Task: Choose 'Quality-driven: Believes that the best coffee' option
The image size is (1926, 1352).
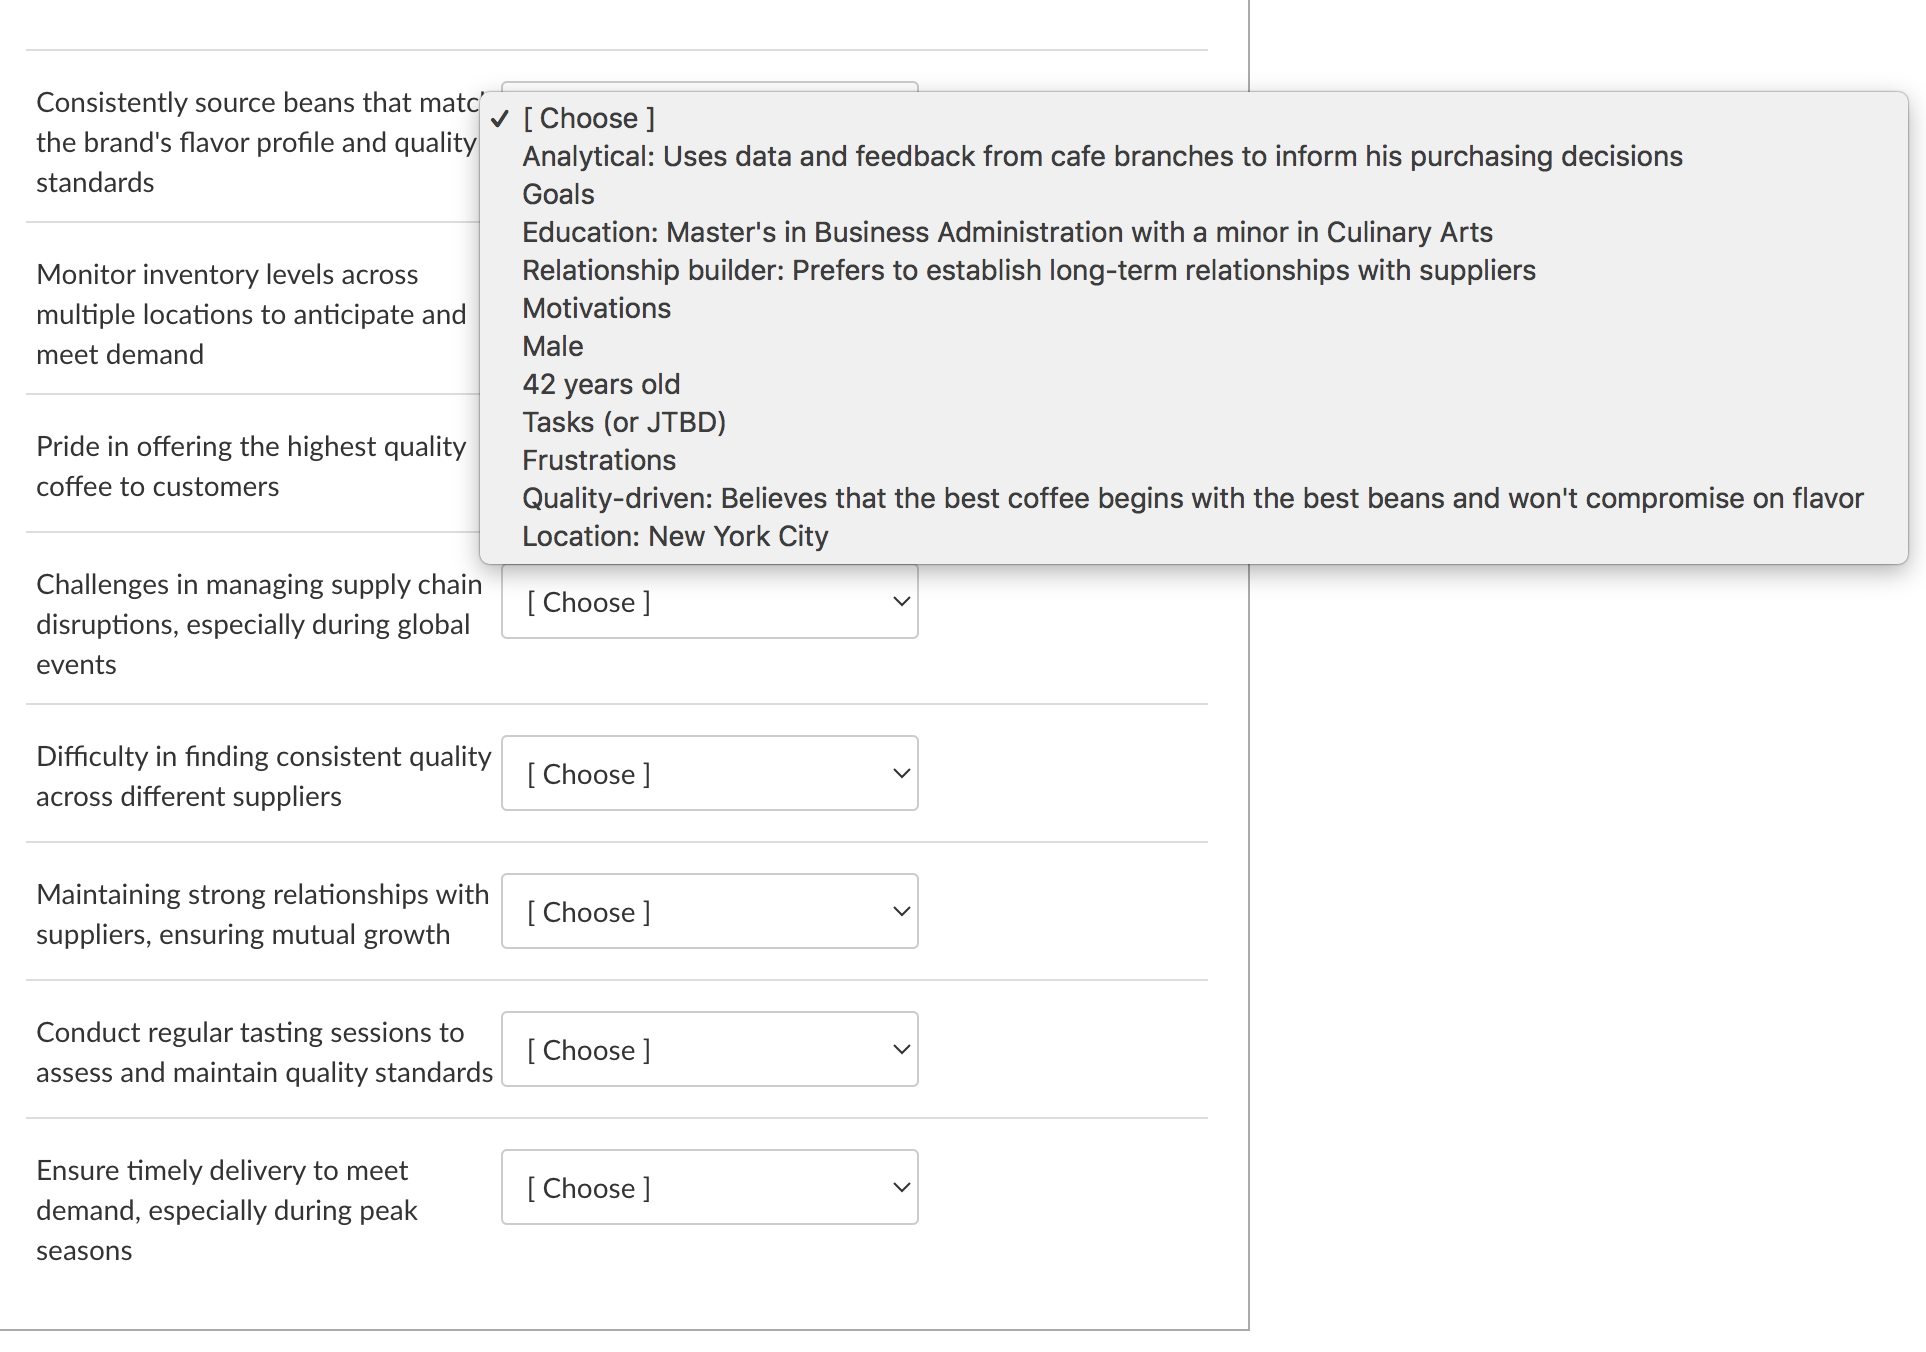Action: click(x=1192, y=498)
